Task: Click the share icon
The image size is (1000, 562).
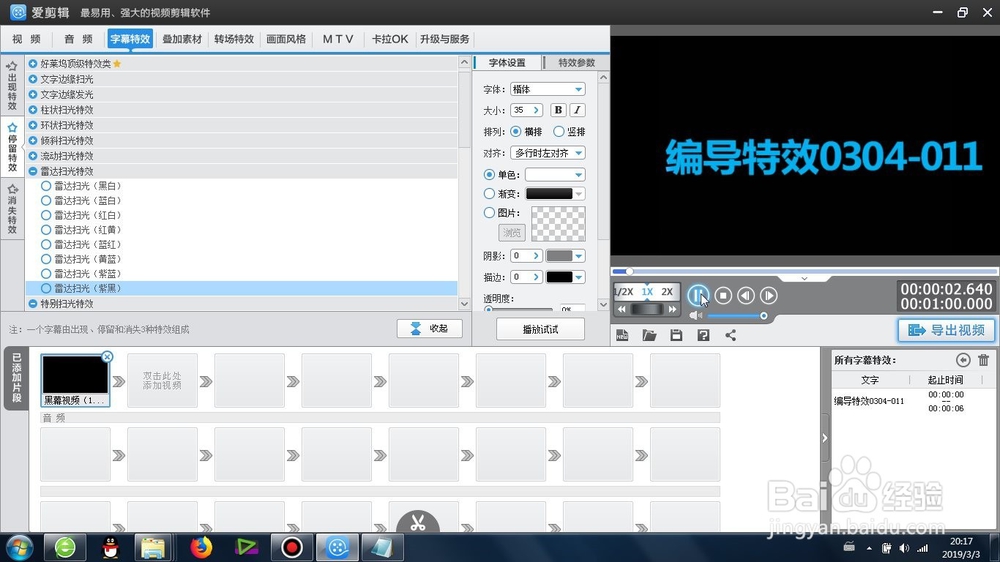Action: click(730, 335)
